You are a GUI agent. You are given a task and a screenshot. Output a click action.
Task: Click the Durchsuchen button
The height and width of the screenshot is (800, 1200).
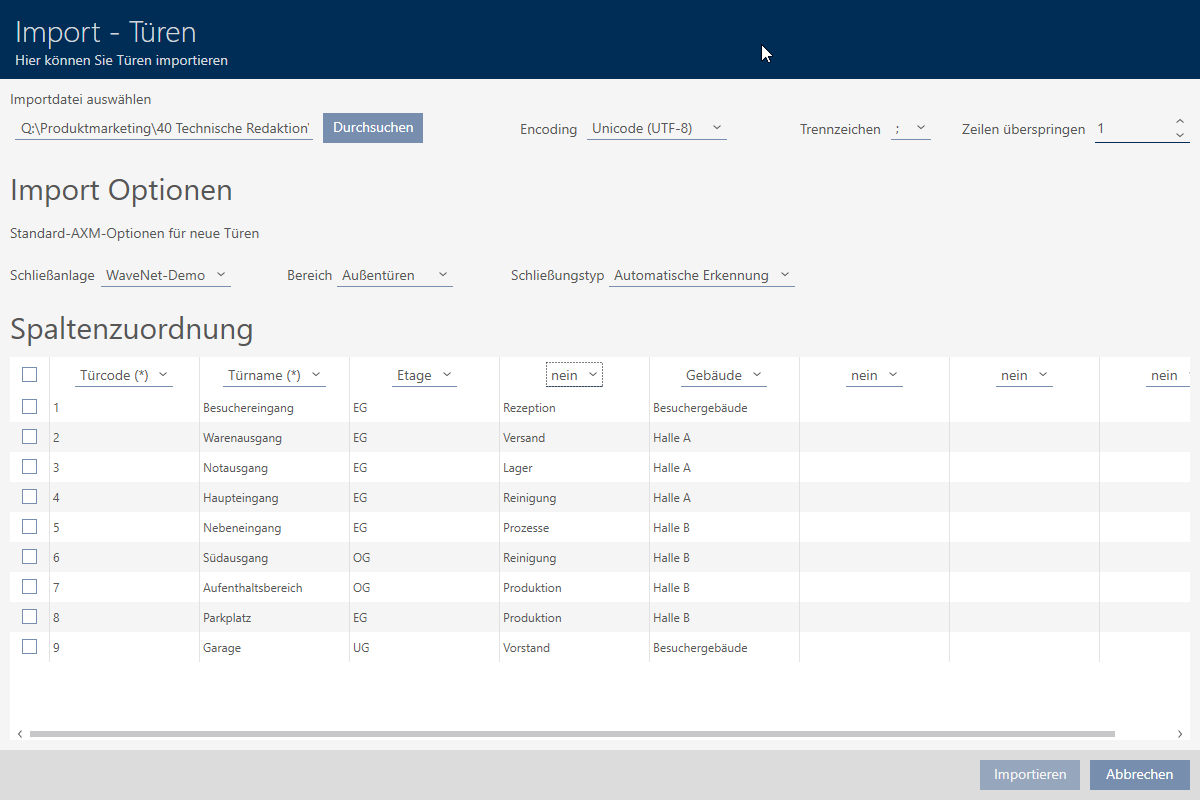point(373,128)
